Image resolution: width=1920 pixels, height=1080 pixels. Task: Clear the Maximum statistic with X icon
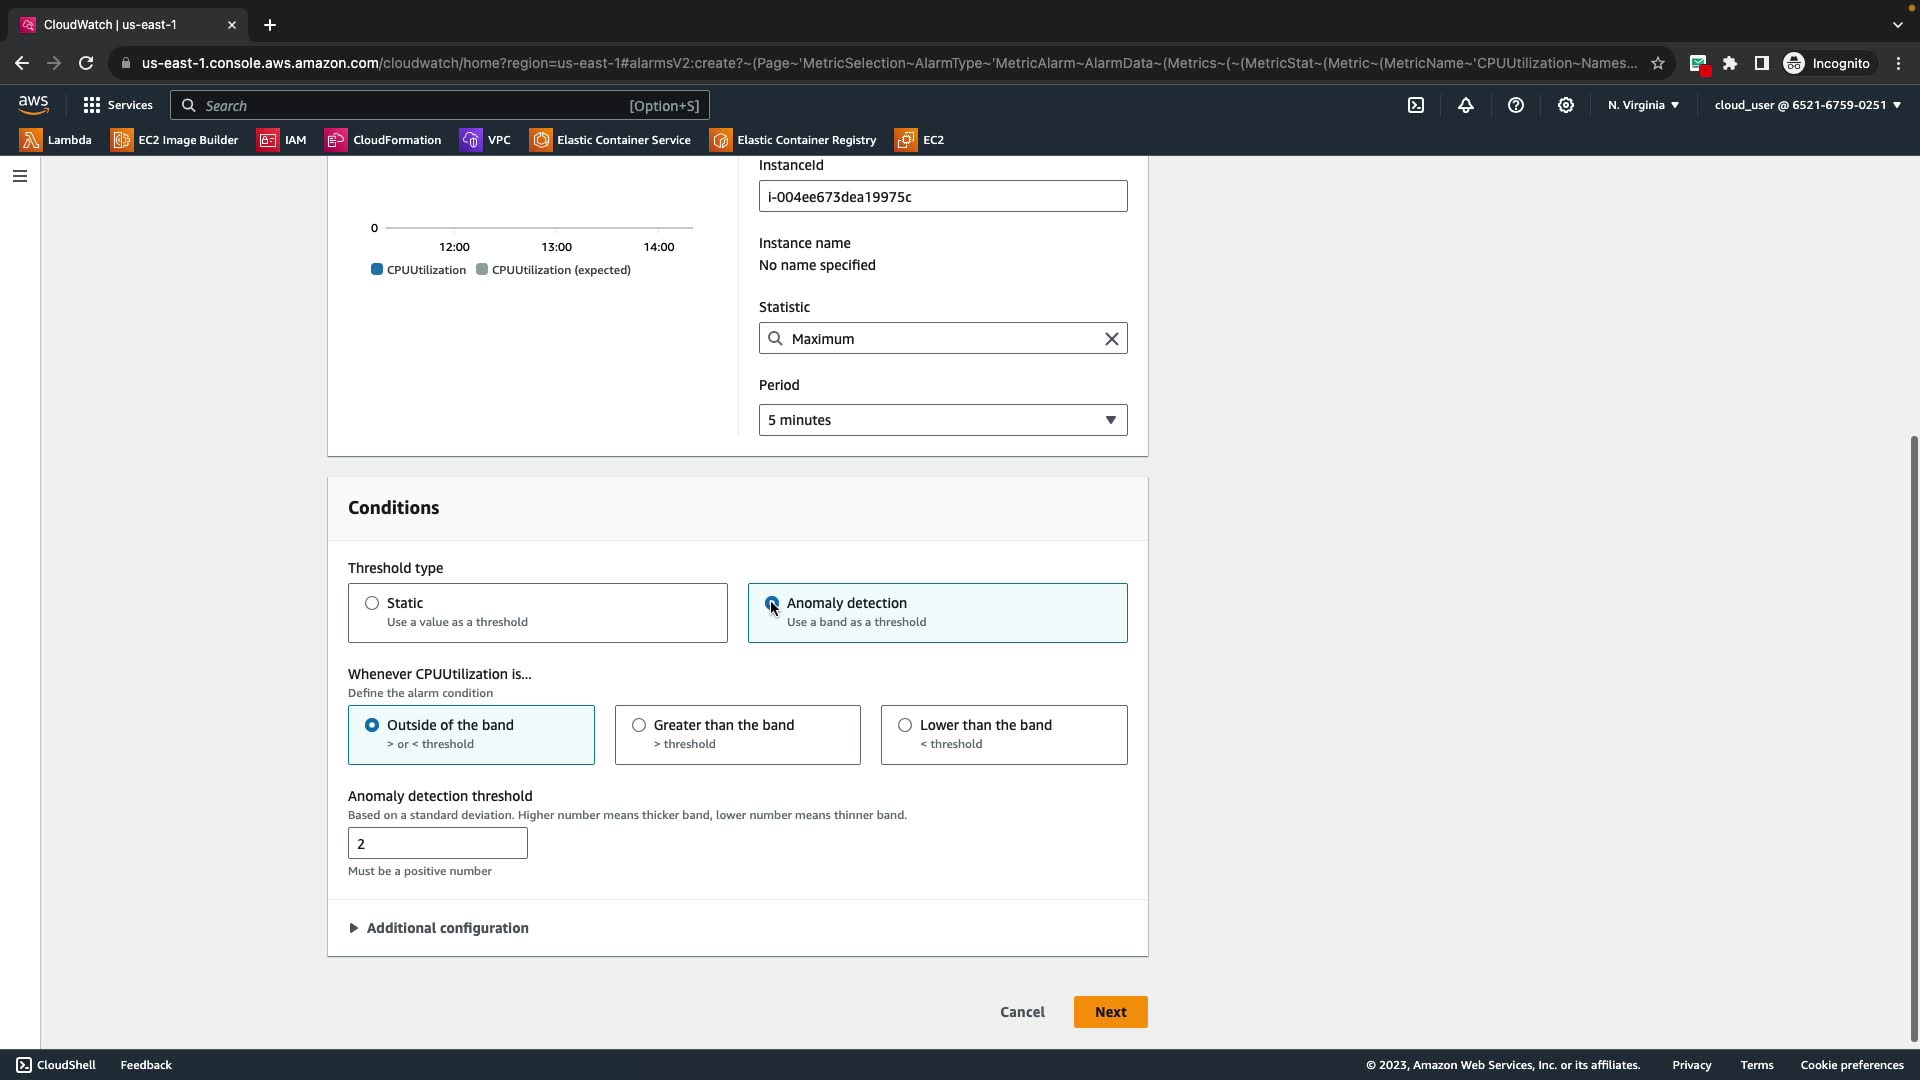point(1111,339)
